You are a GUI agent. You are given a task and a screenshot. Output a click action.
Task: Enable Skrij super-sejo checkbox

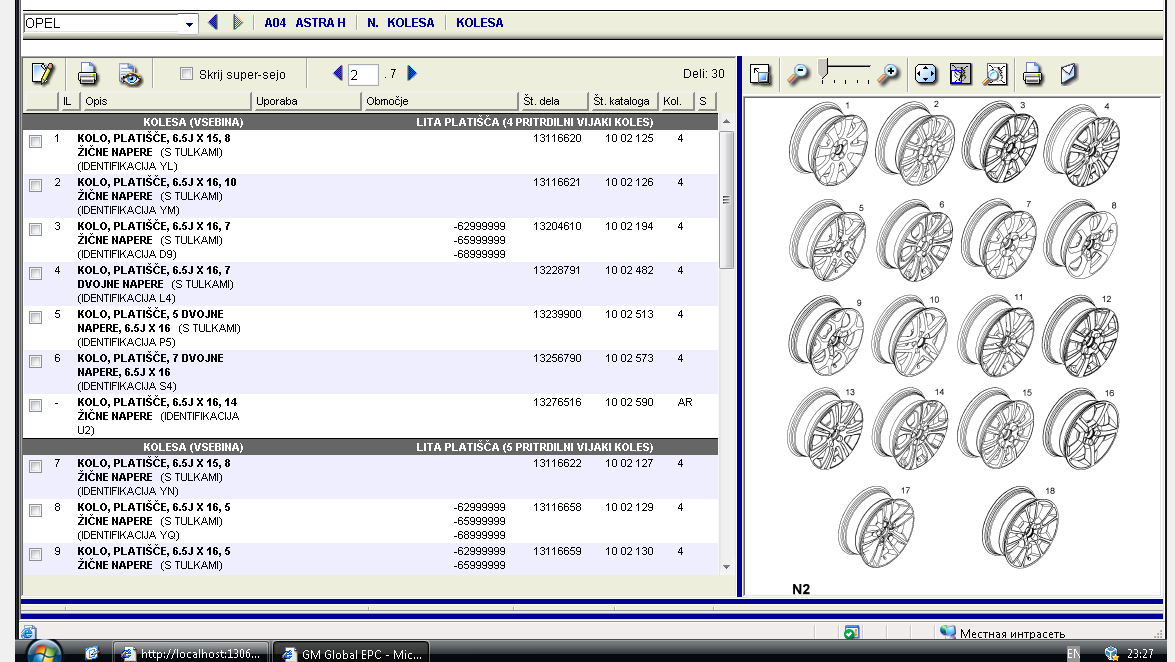click(187, 73)
